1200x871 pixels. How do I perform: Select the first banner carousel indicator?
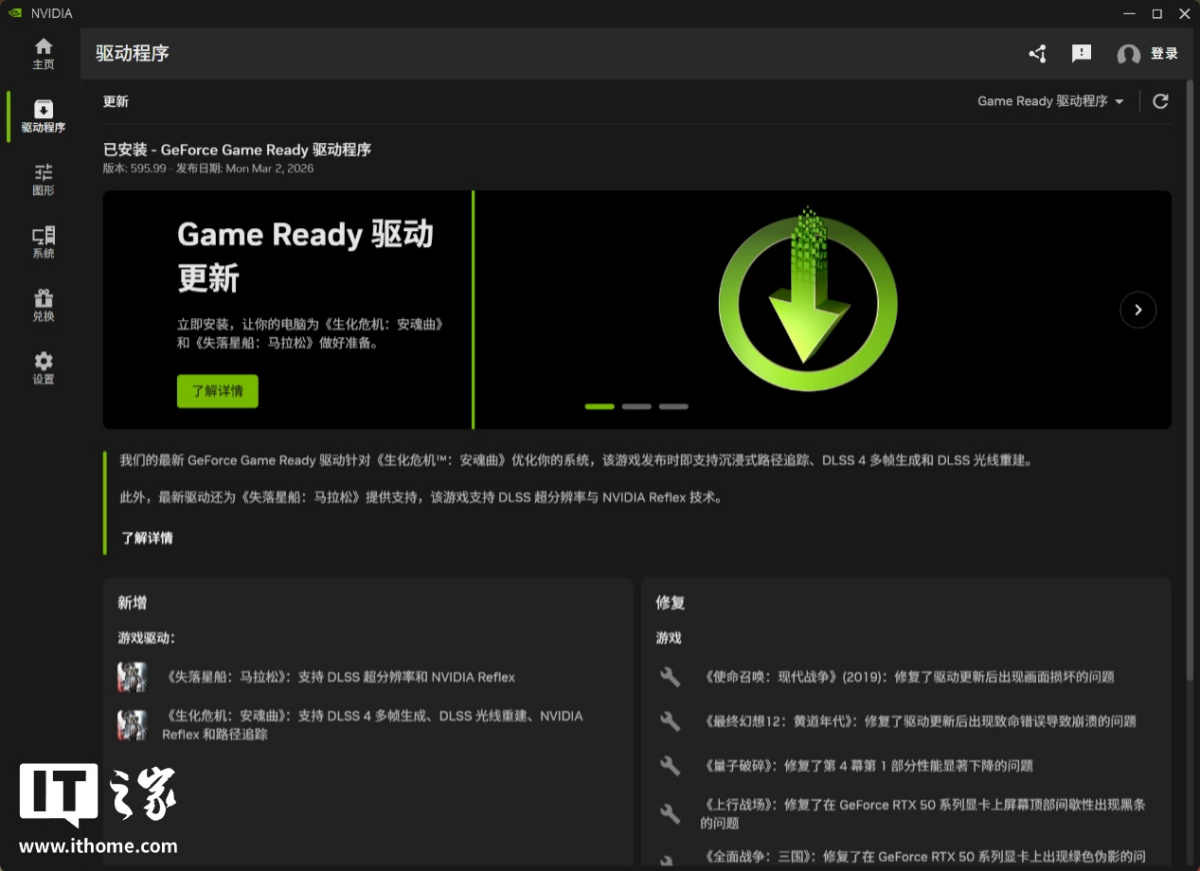click(x=599, y=407)
